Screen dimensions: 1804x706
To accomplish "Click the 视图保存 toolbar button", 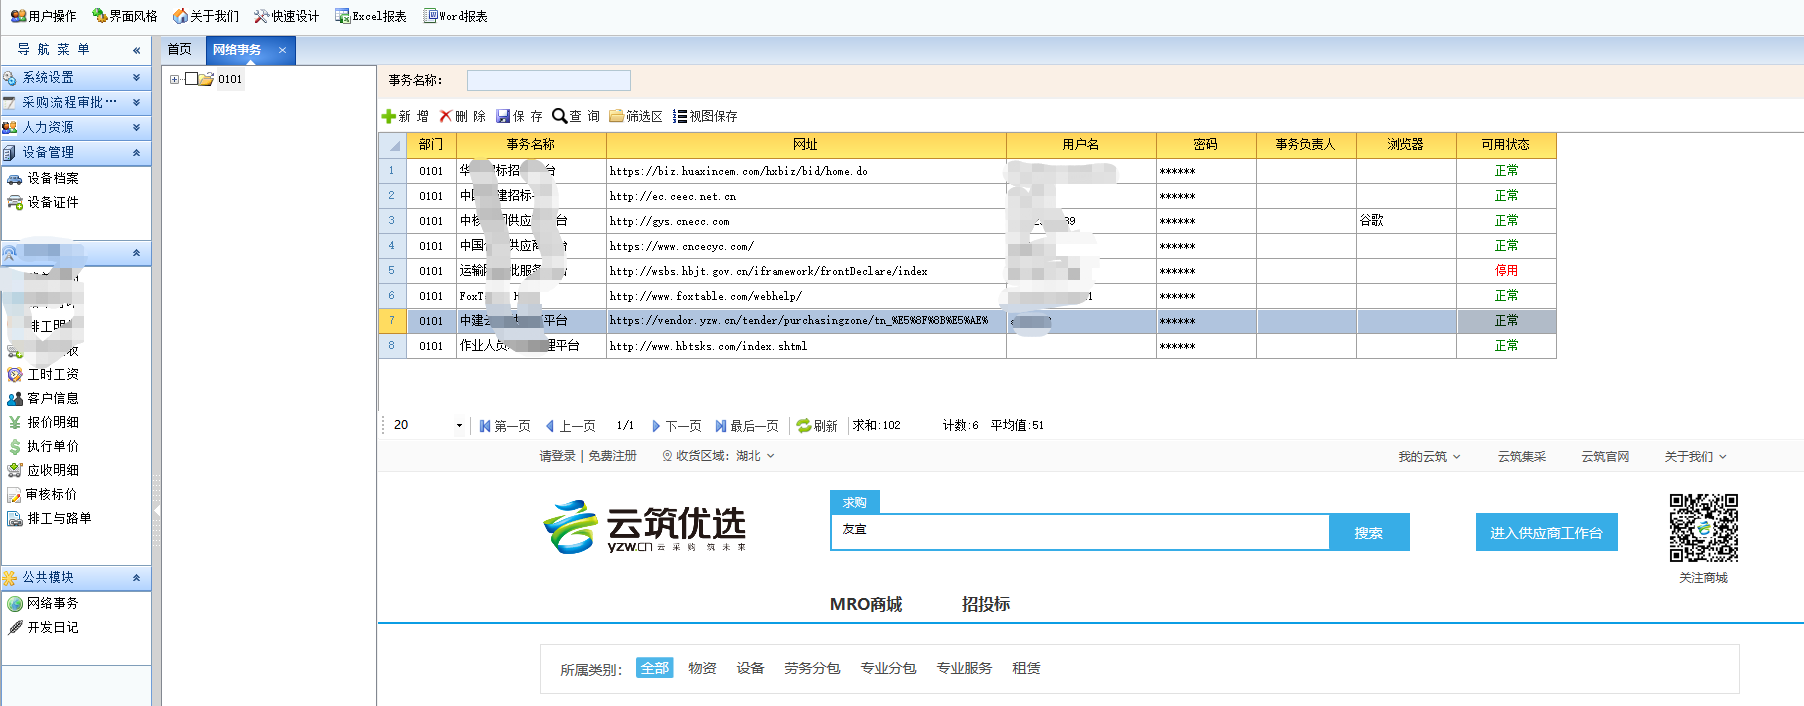I will (705, 116).
